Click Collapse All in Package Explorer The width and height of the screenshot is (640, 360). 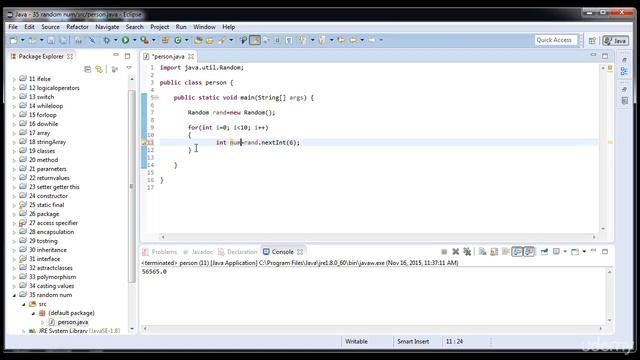click(x=87, y=69)
